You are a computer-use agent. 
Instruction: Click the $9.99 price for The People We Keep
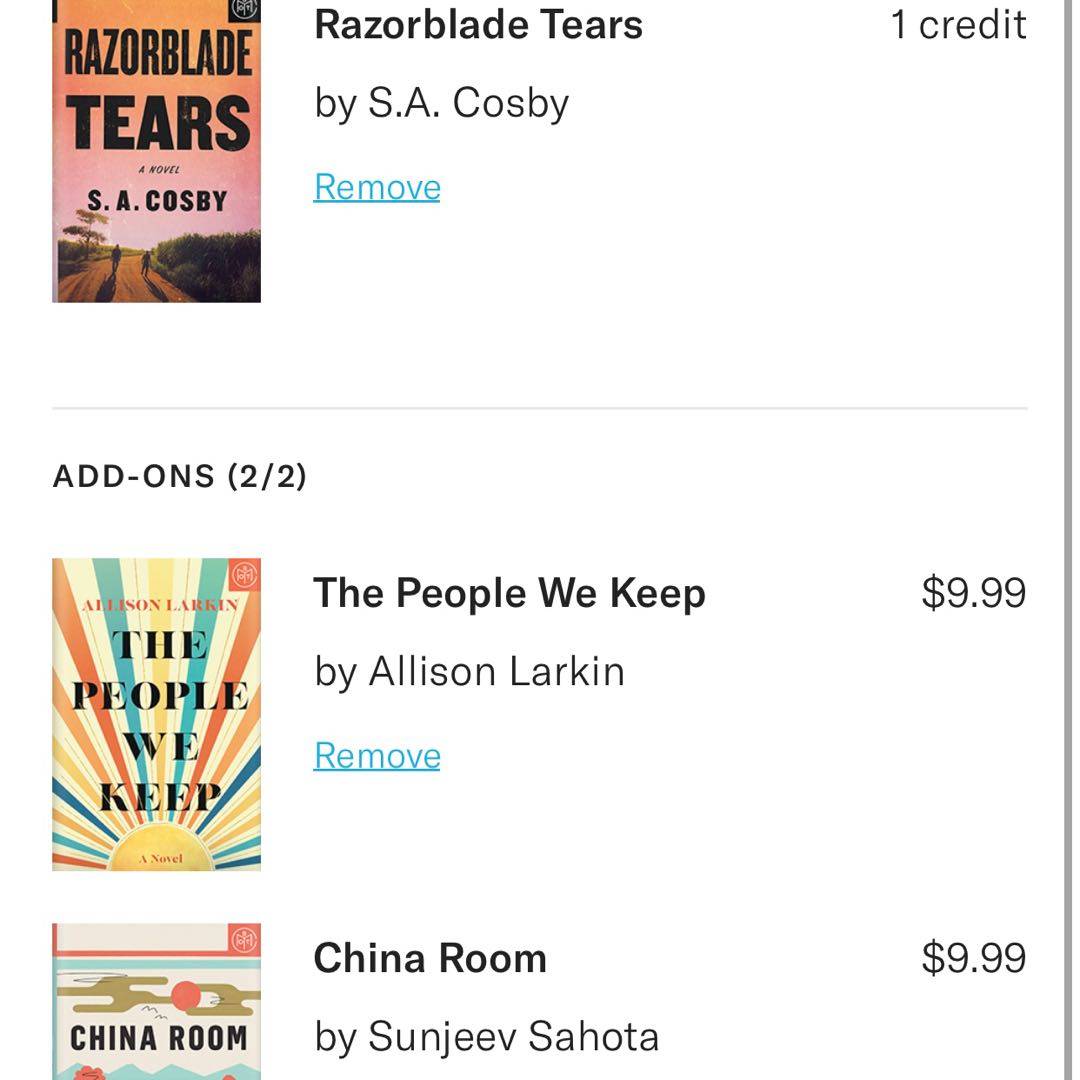click(x=973, y=593)
